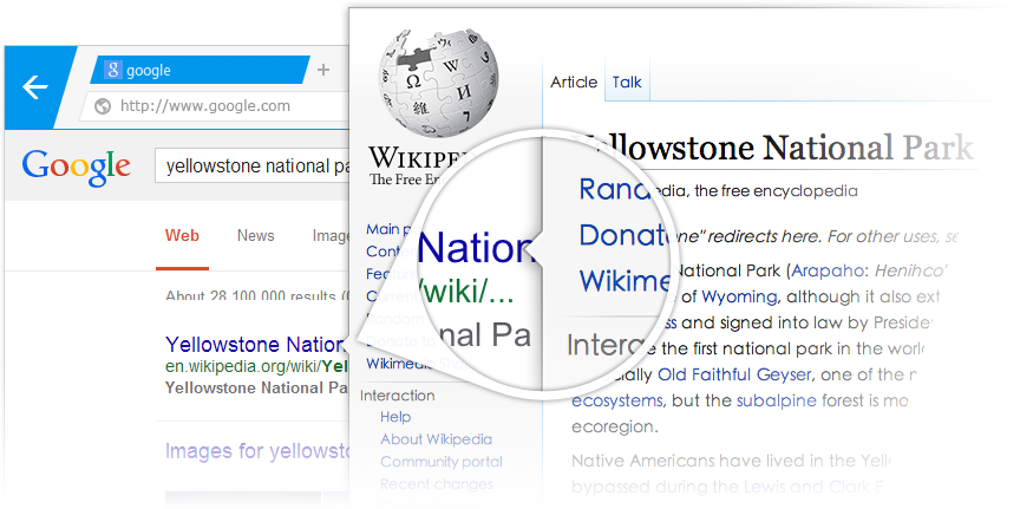The image size is (1020, 509).
Task: Follow the subalpine link in the article
Action: [x=776, y=401]
